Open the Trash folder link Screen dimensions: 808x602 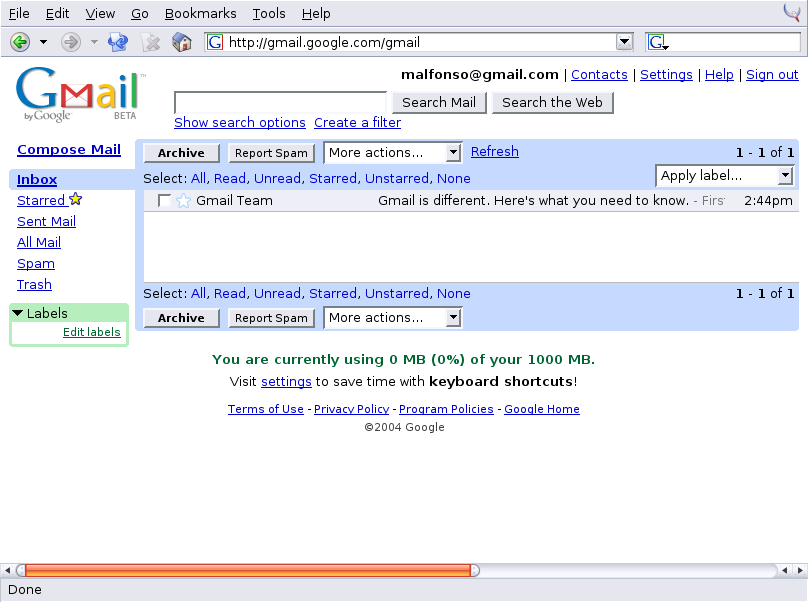[35, 285]
